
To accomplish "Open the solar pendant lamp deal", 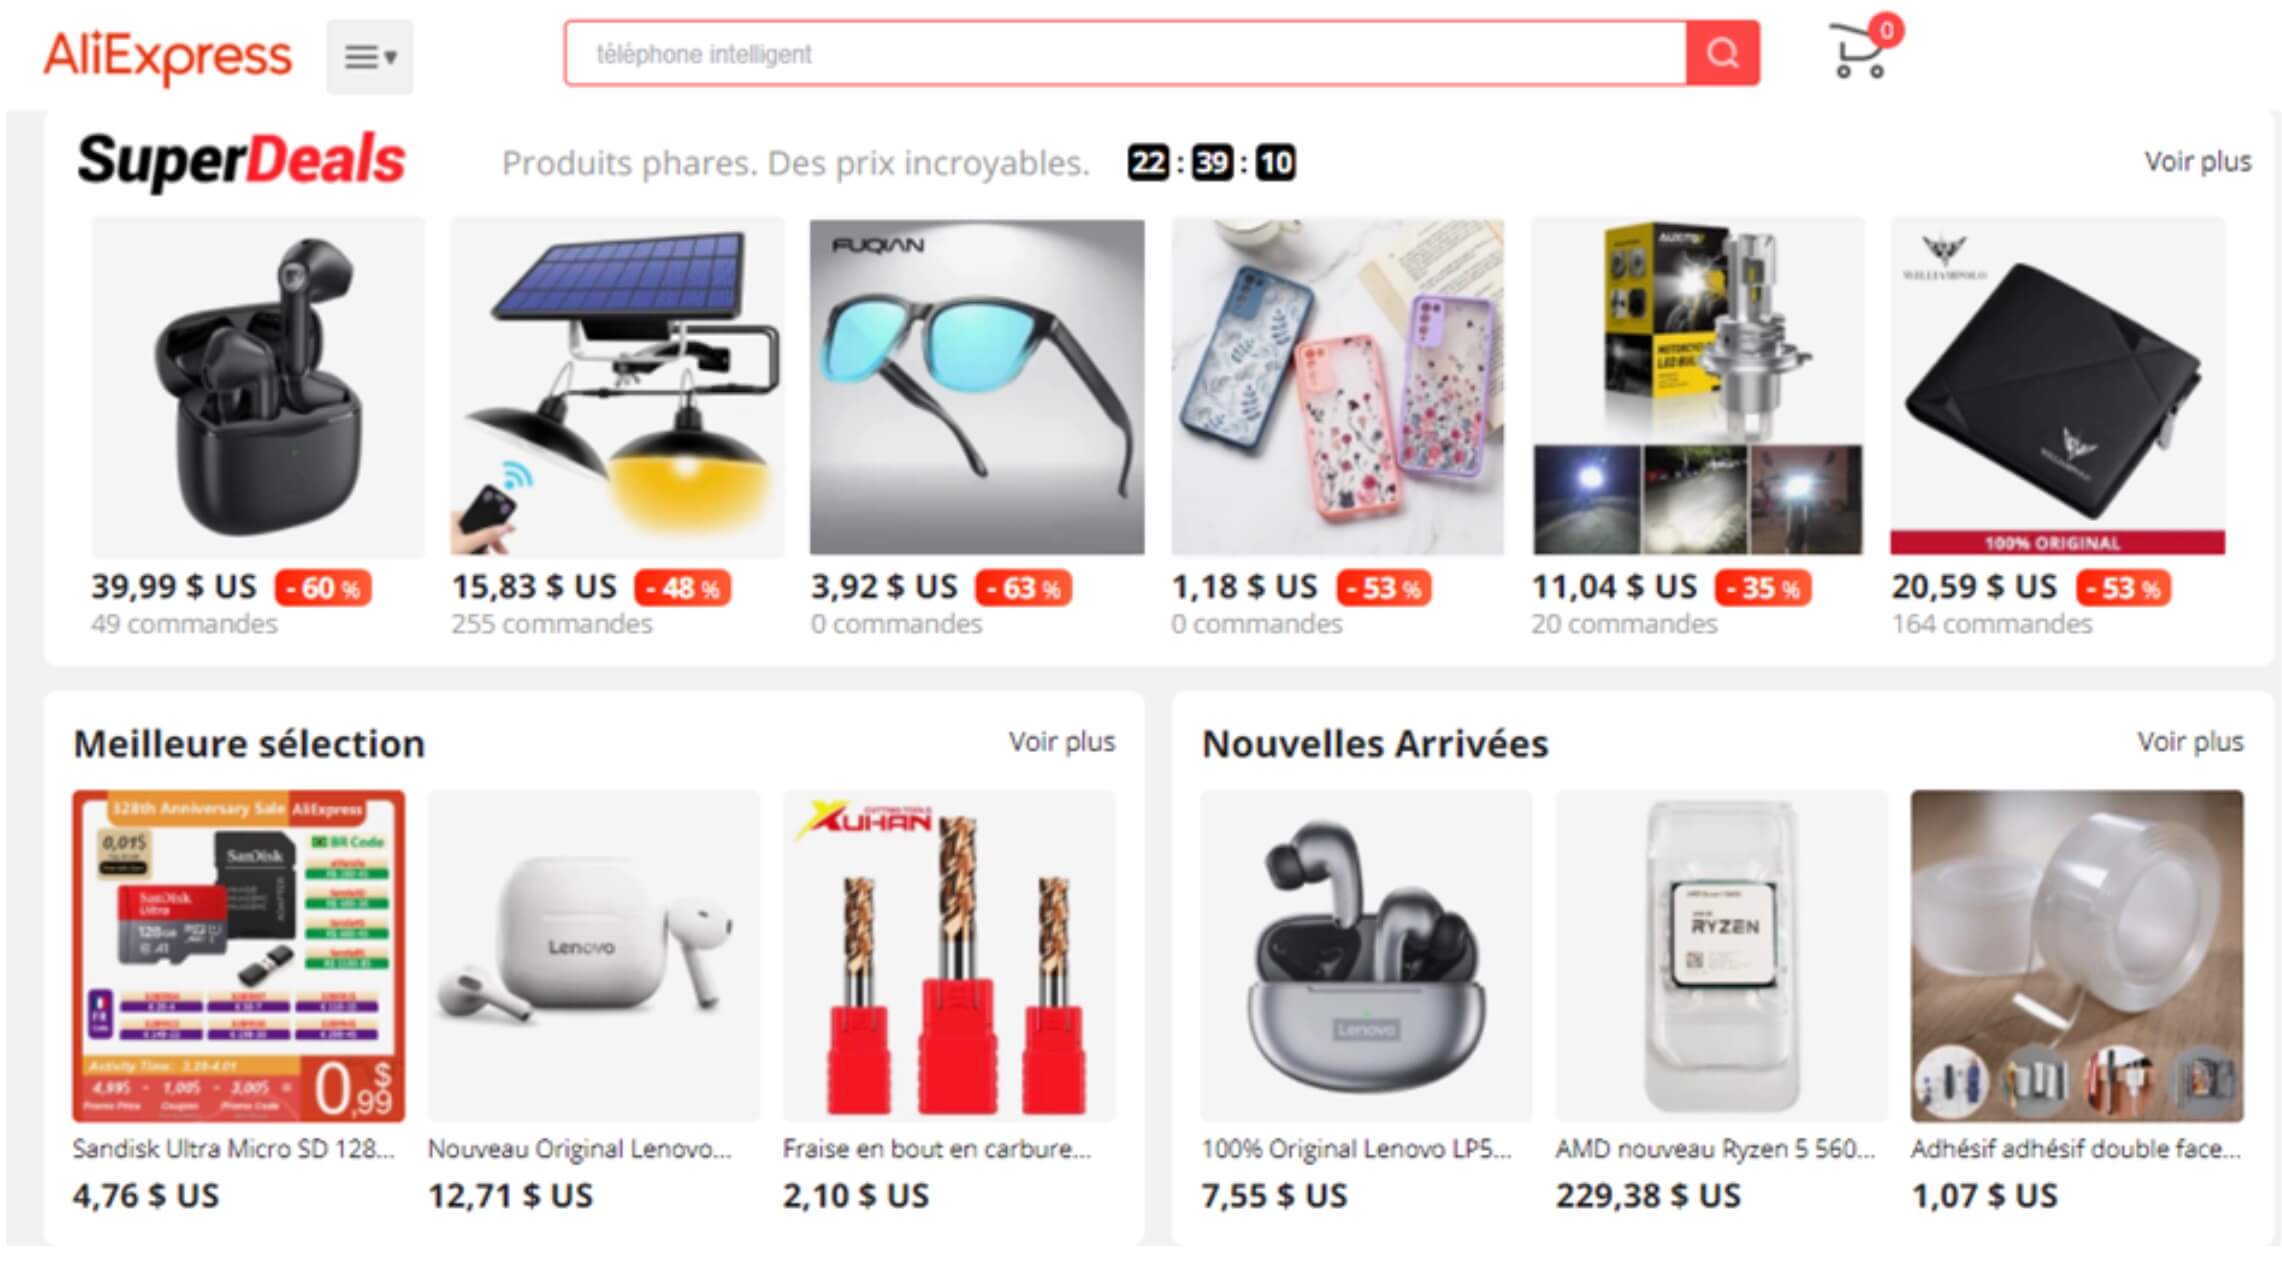I will click(617, 387).
